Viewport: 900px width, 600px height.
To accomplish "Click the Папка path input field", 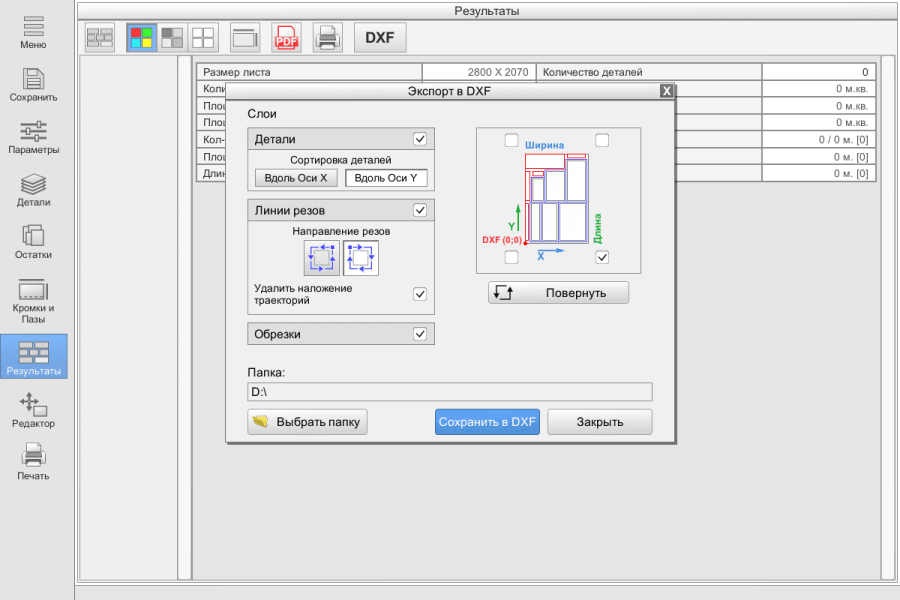I will point(450,392).
